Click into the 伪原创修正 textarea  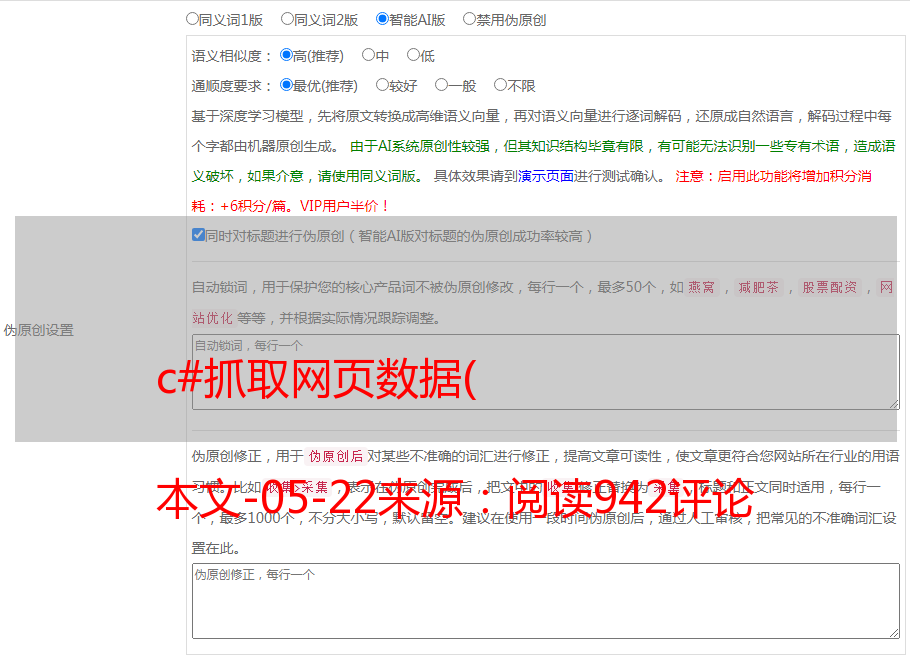[546, 601]
